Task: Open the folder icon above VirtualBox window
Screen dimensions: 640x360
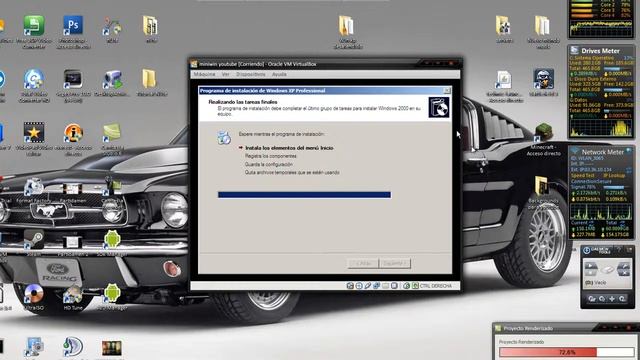Action: tap(346, 26)
